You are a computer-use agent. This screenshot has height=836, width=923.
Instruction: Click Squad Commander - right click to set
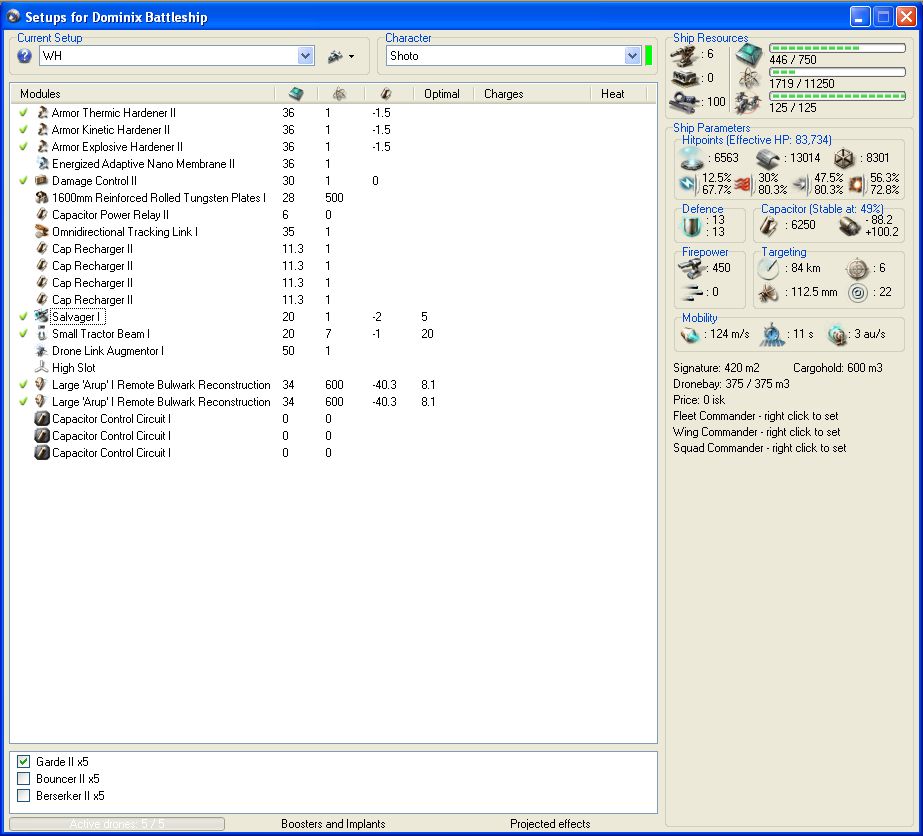click(x=759, y=447)
